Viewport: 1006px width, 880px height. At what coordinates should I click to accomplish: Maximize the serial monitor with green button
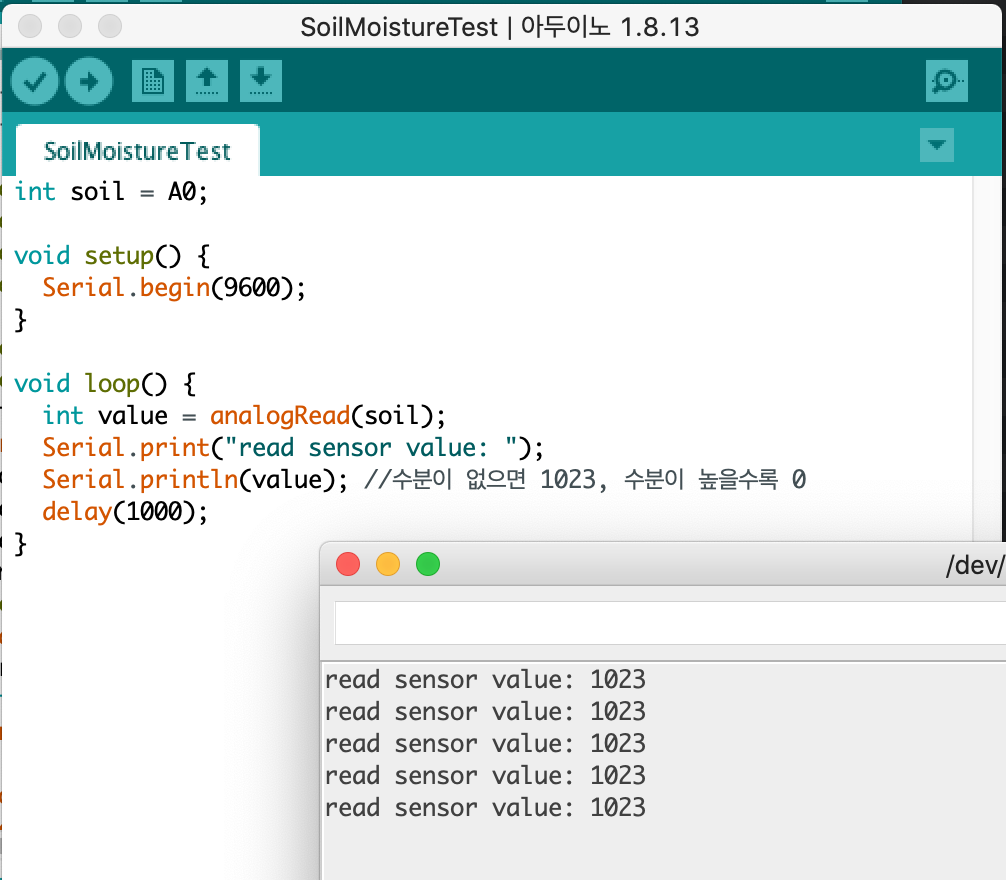tap(428, 564)
